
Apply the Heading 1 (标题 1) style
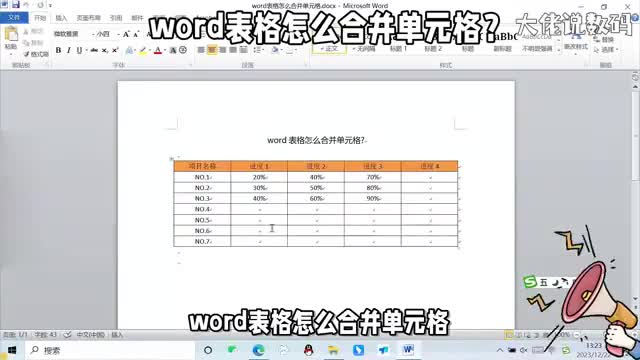[x=398, y=49]
